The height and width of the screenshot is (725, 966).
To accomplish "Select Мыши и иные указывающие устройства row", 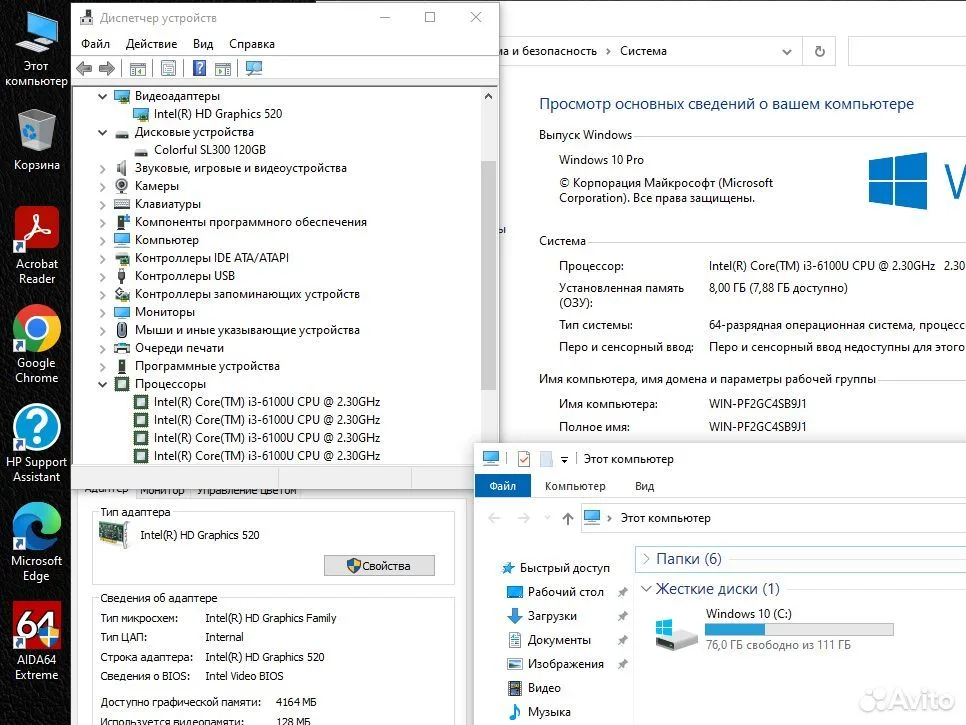I will [x=247, y=330].
